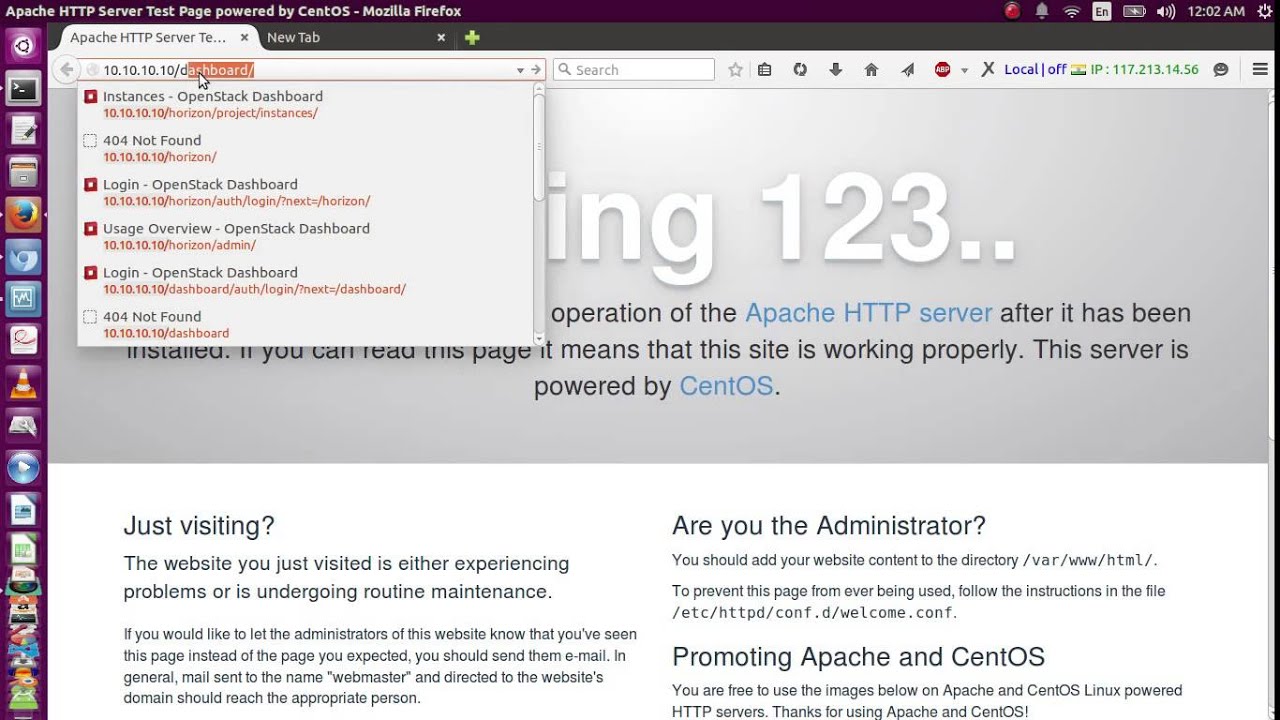Screen dimensions: 1280x720
Task: Open System Monitor dock icon
Action: (24, 299)
